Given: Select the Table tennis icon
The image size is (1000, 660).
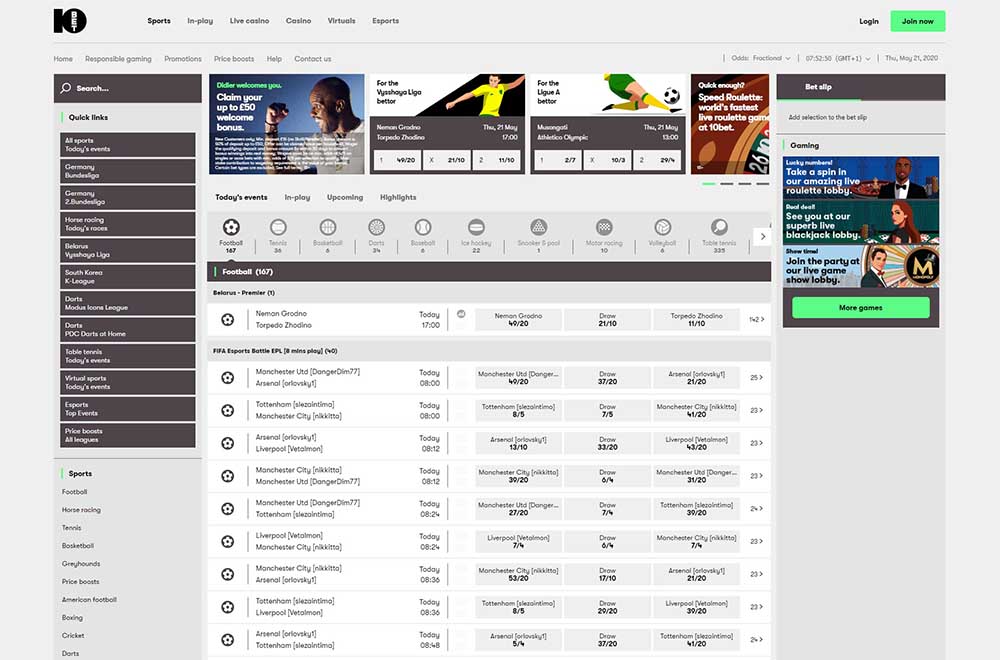Looking at the screenshot, I should pyautogui.click(x=719, y=227).
